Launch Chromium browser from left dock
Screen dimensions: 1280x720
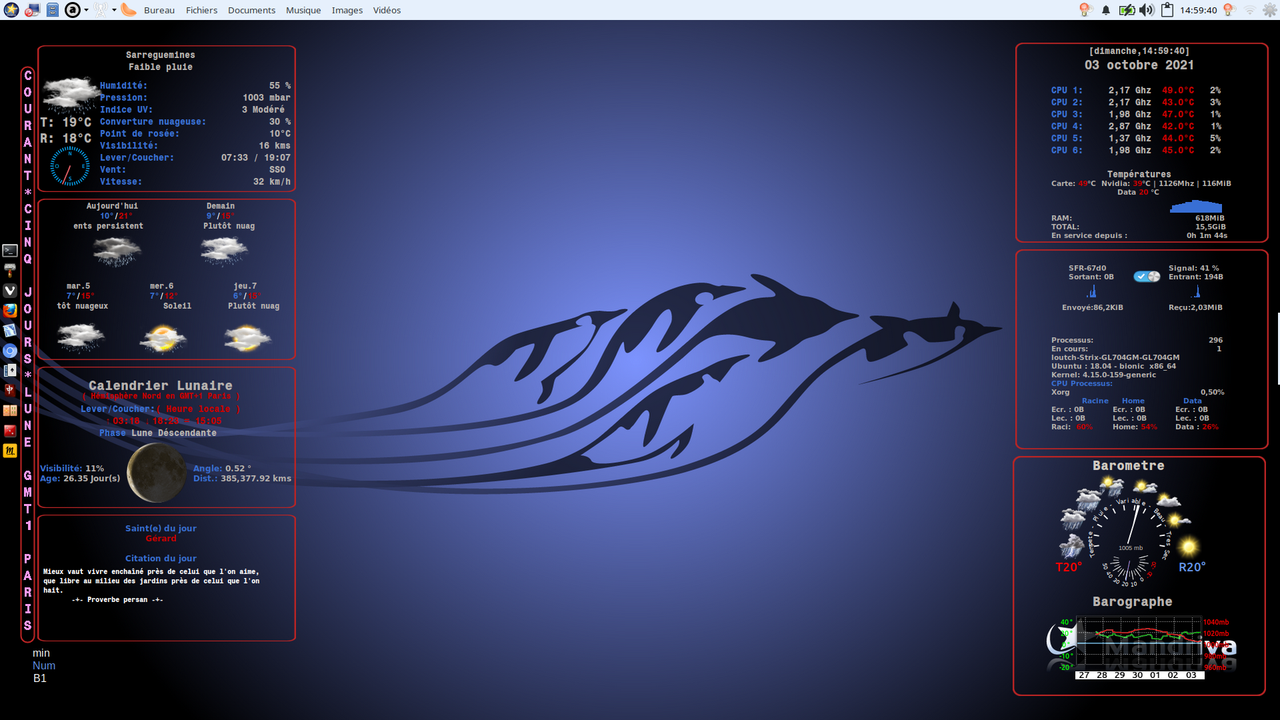pyautogui.click(x=10, y=351)
